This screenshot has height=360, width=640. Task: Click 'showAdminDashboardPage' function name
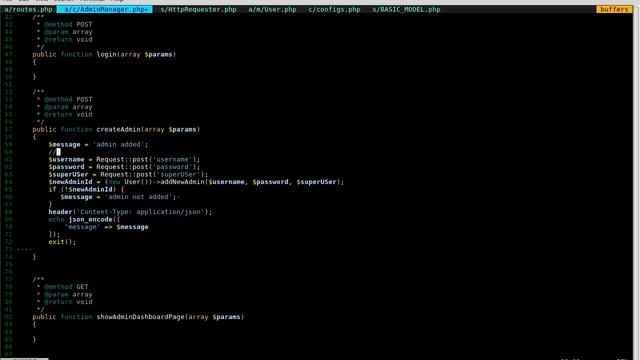140,317
